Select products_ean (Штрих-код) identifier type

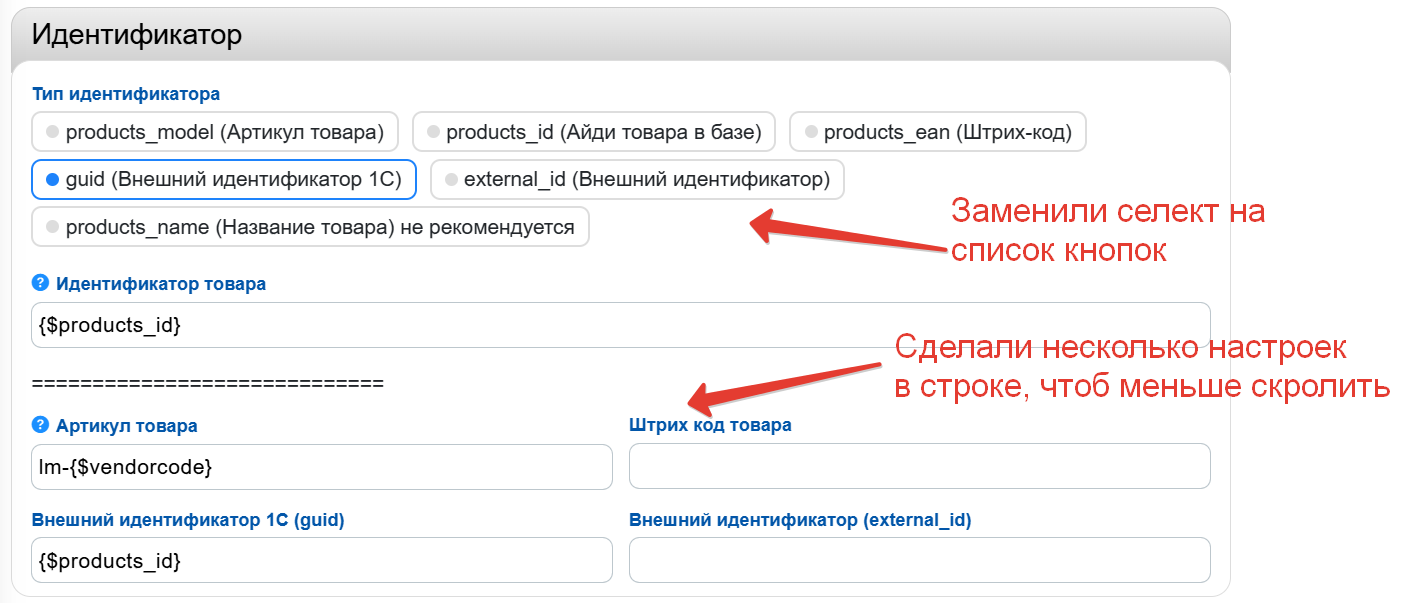pyautogui.click(x=937, y=132)
